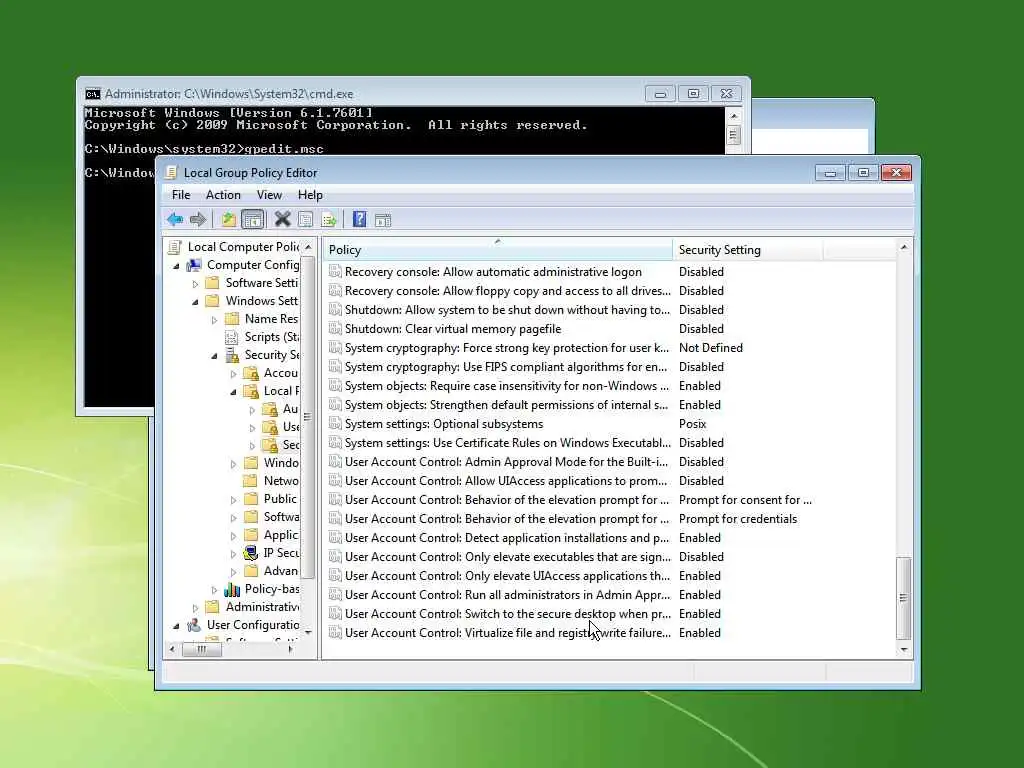Select the Security Options tree node
The image size is (1024, 768).
pyautogui.click(x=291, y=445)
